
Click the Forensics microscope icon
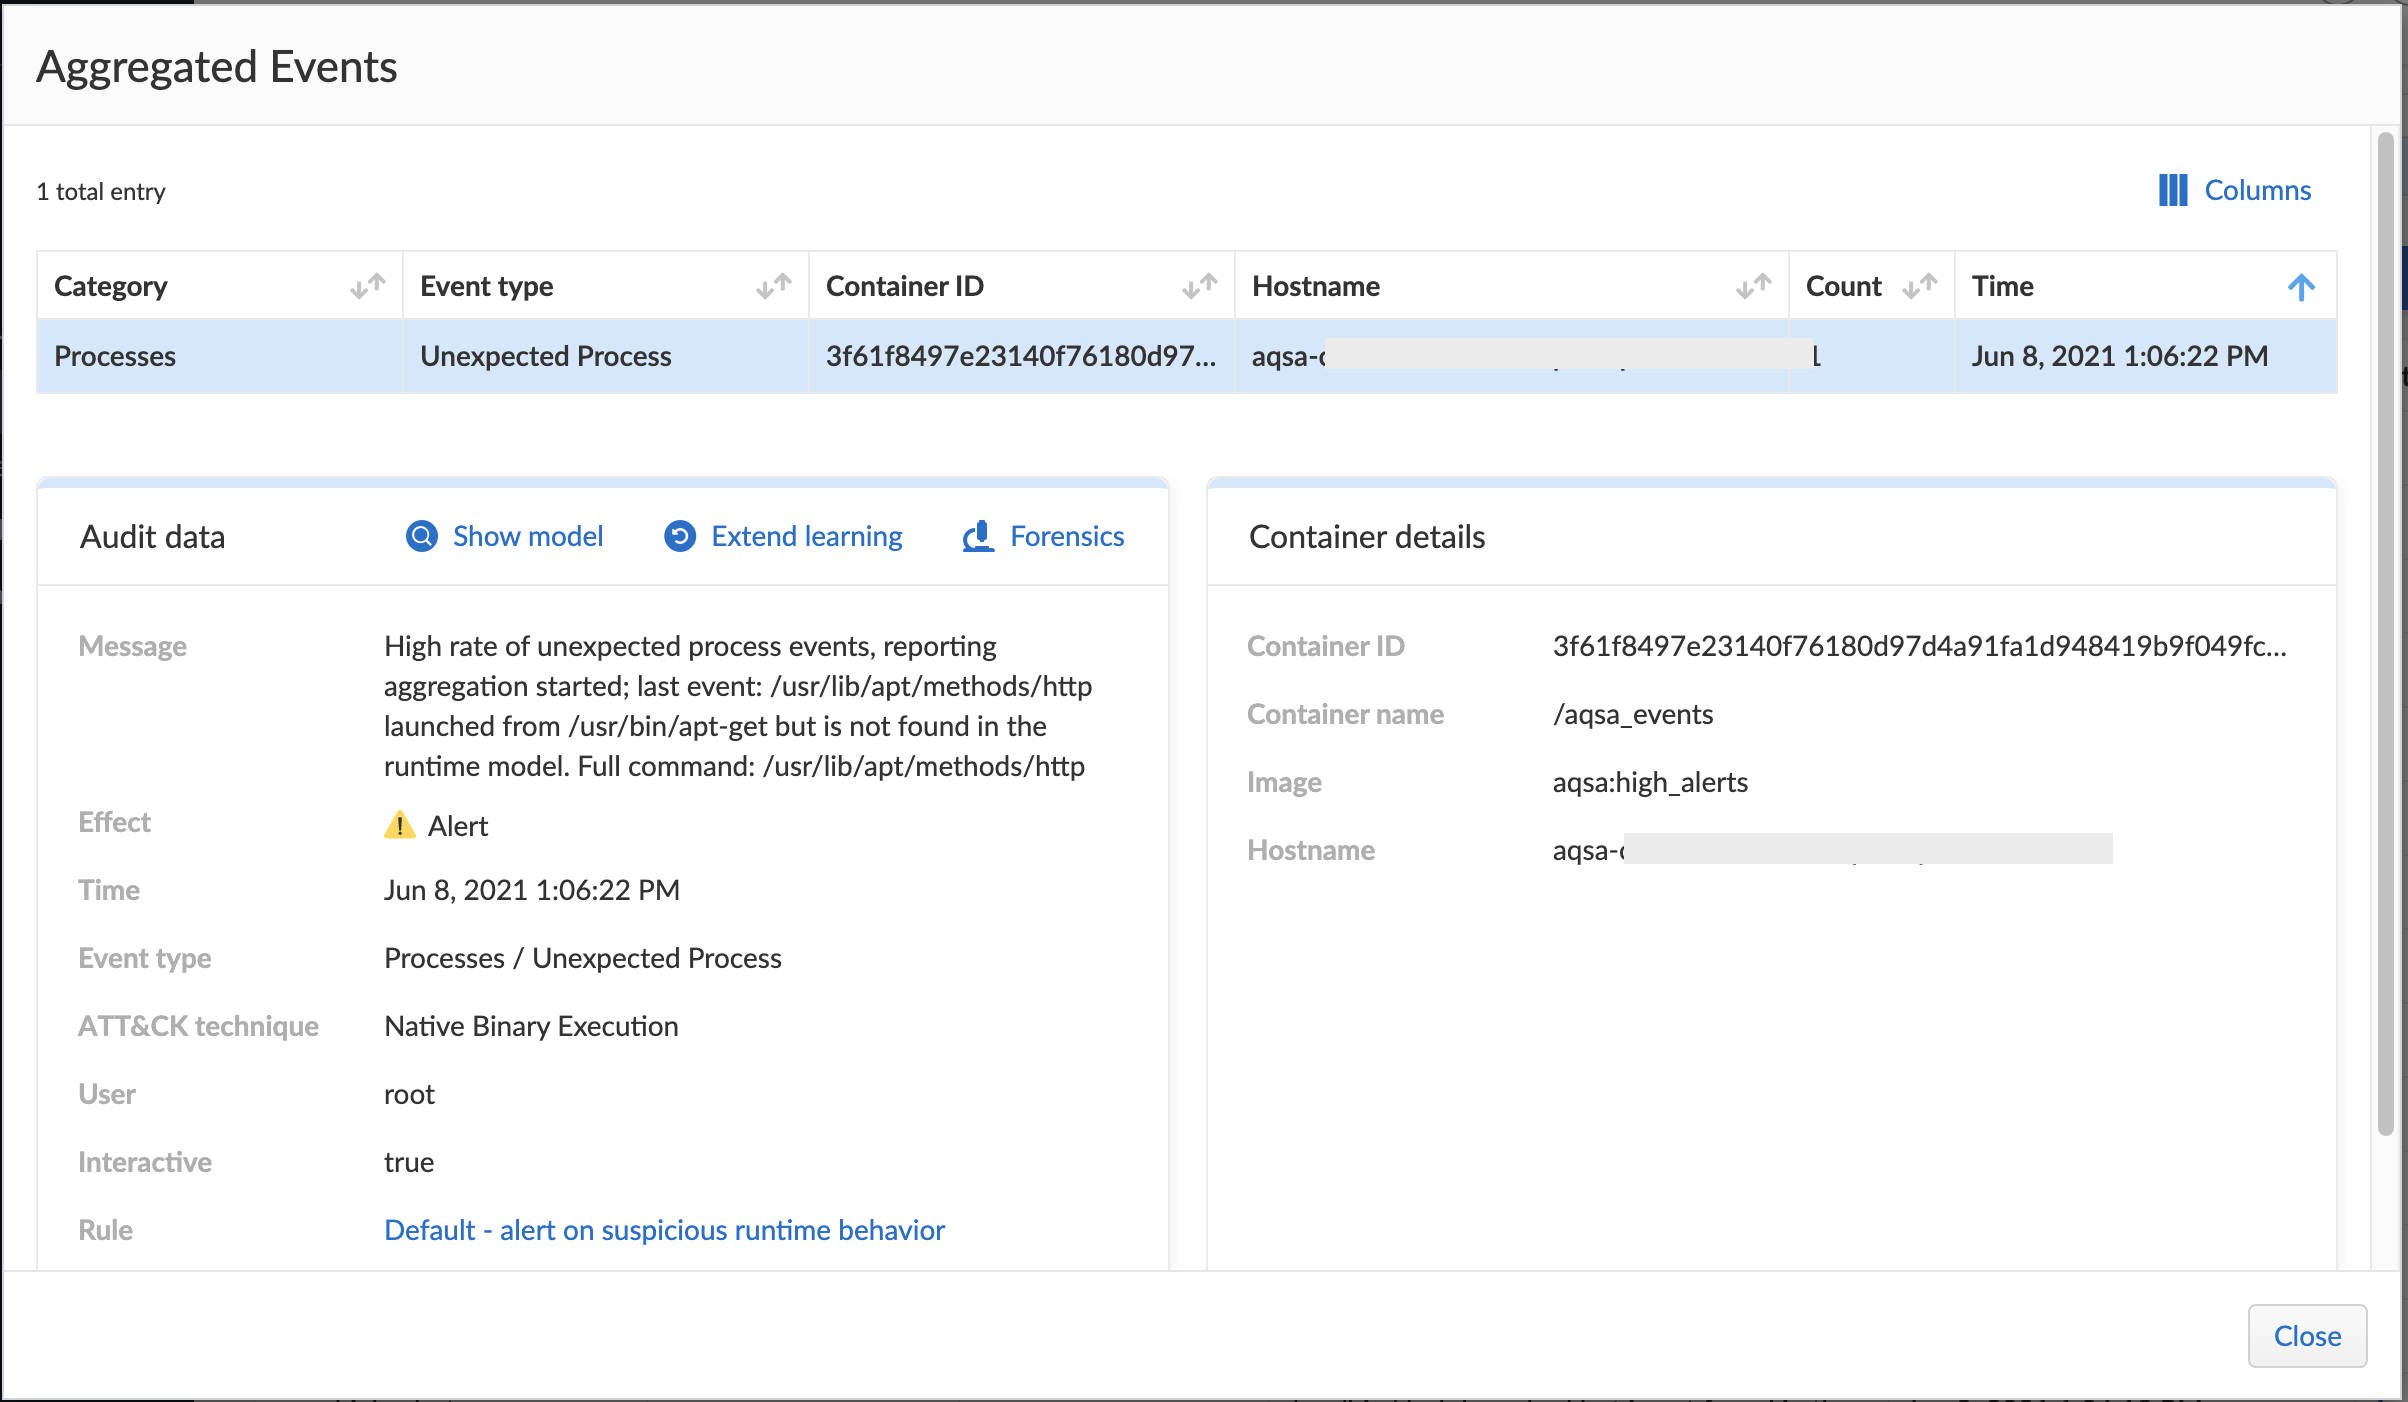coord(978,536)
